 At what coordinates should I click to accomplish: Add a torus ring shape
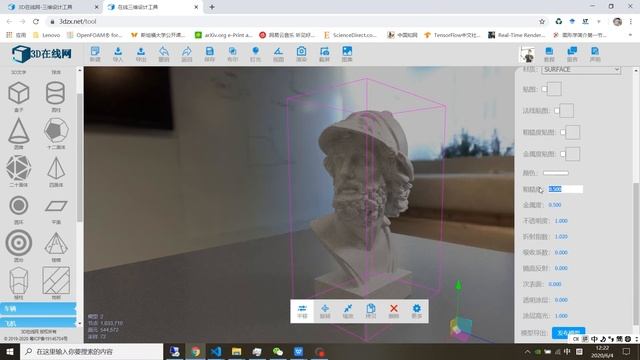point(19,205)
